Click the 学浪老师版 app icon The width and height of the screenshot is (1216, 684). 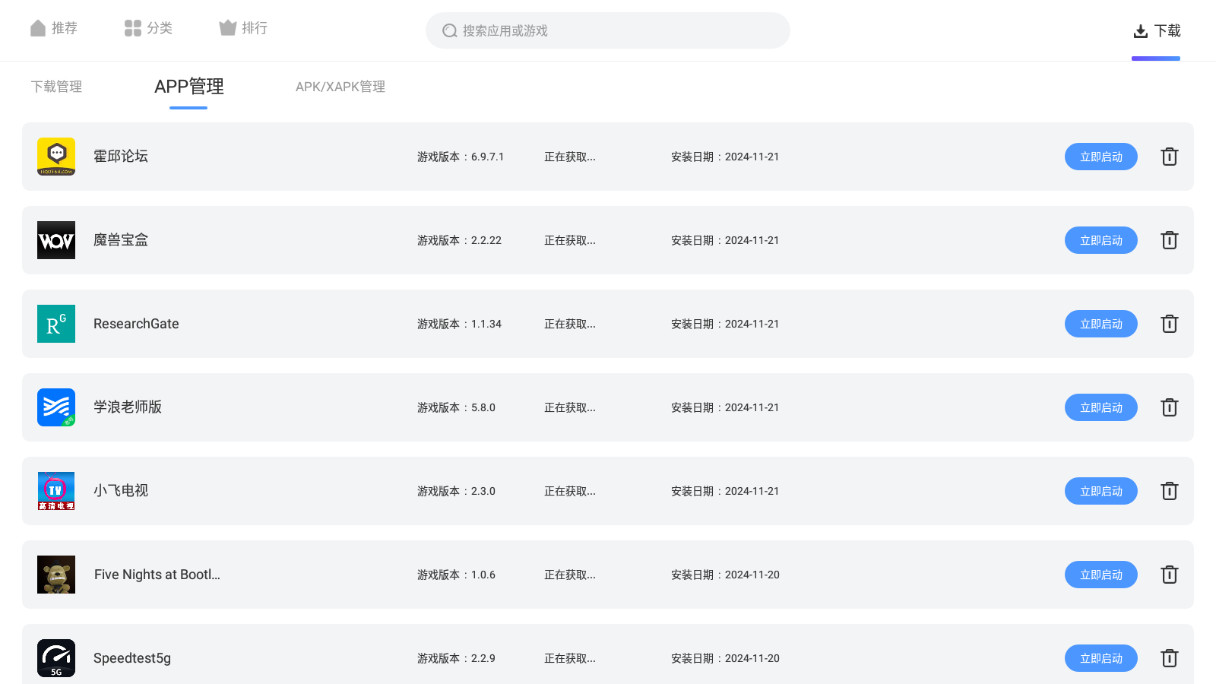(56, 407)
